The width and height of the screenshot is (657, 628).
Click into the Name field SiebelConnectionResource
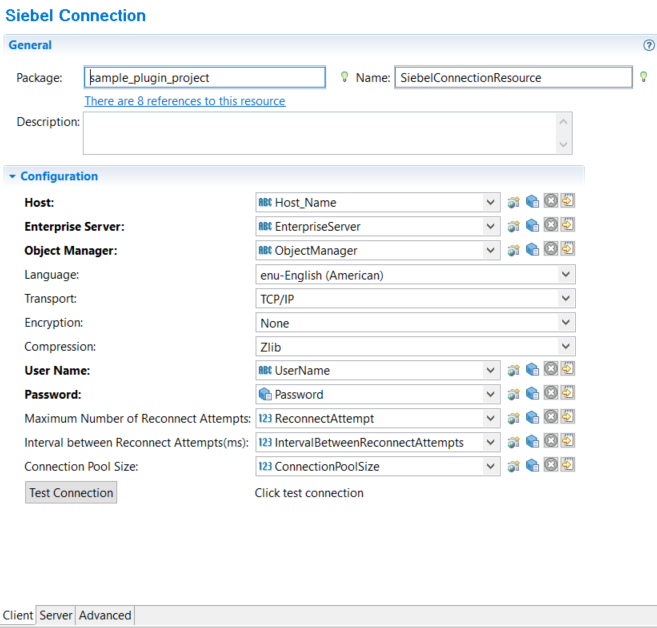tap(513, 78)
